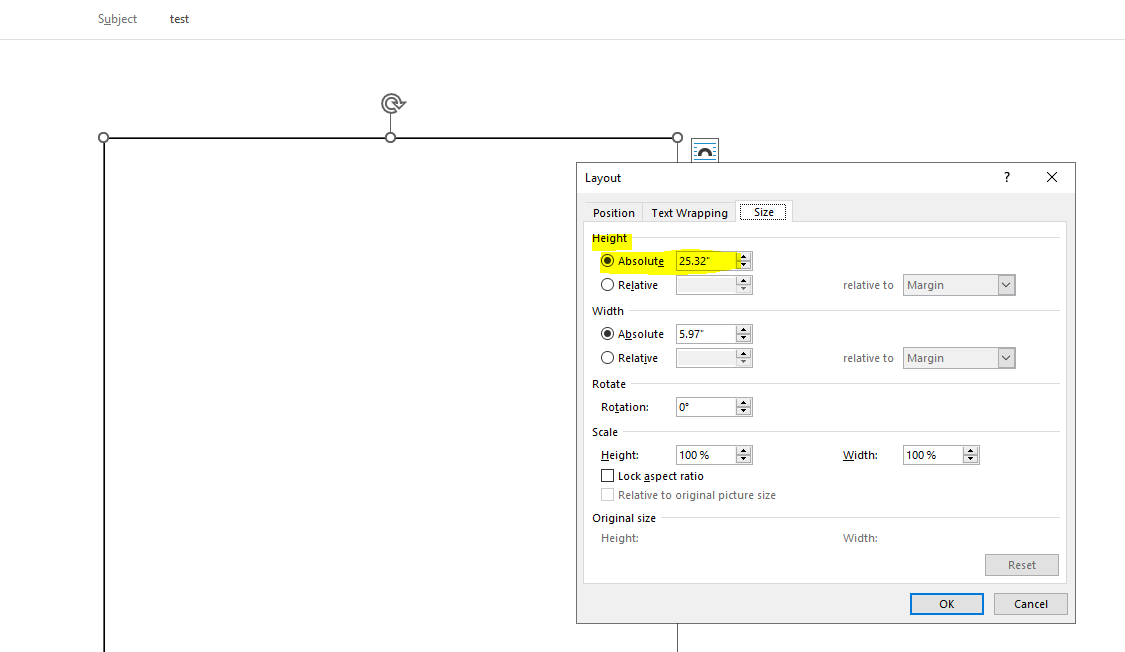Click the OK button
The height and width of the screenshot is (652, 1125).
coord(946,604)
